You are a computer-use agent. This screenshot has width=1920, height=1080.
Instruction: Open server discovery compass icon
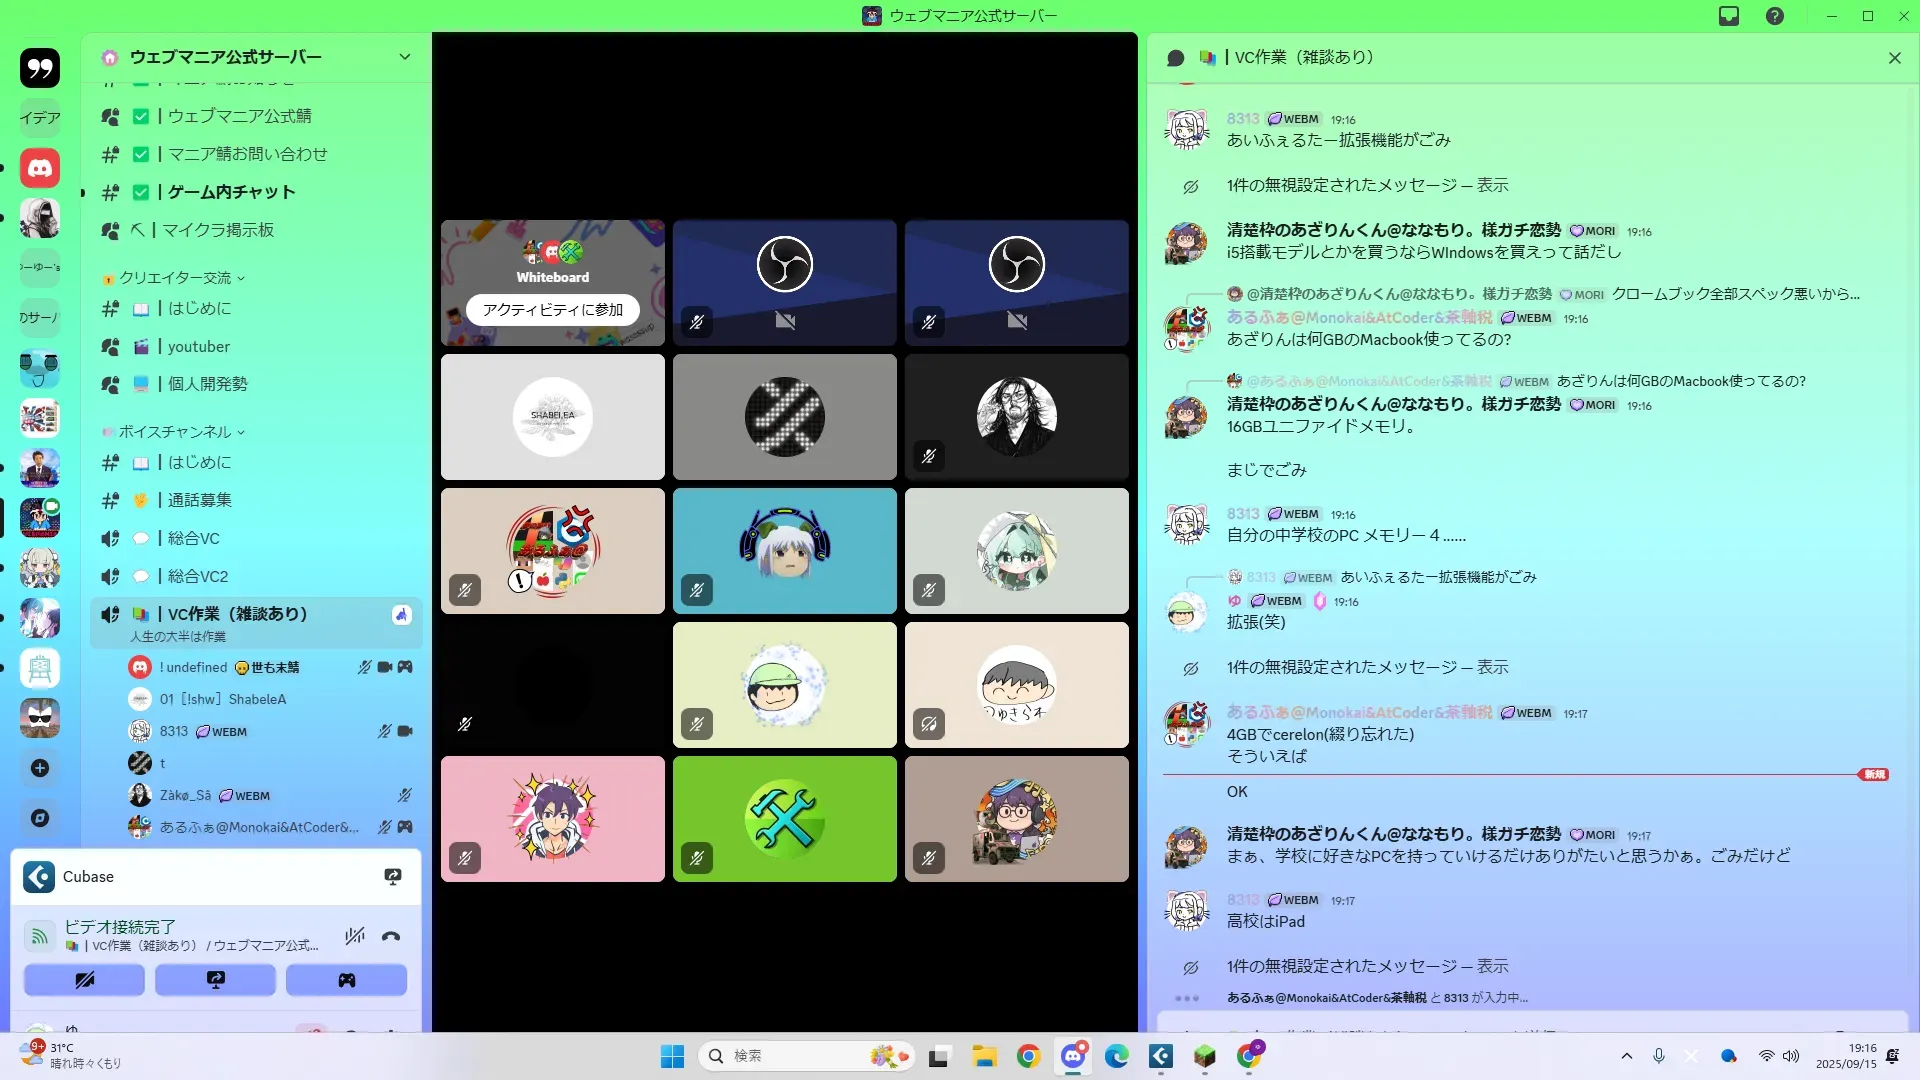[40, 818]
